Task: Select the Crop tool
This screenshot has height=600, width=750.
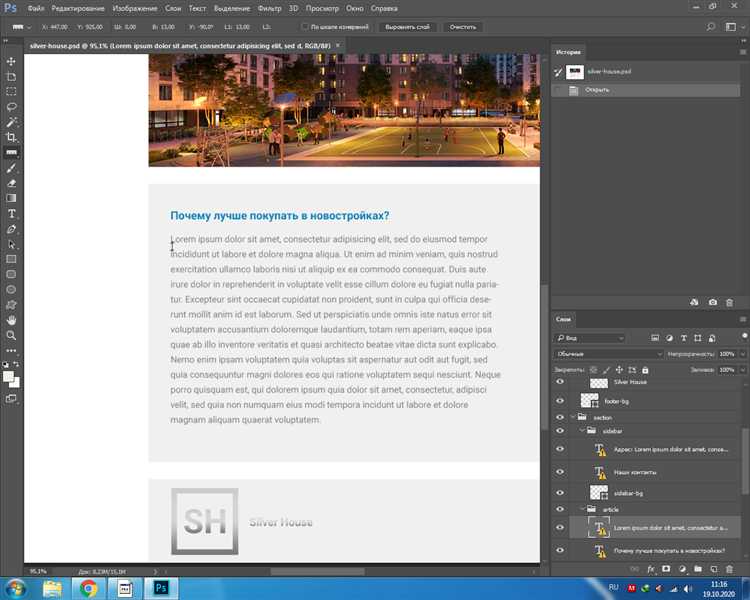Action: point(12,137)
